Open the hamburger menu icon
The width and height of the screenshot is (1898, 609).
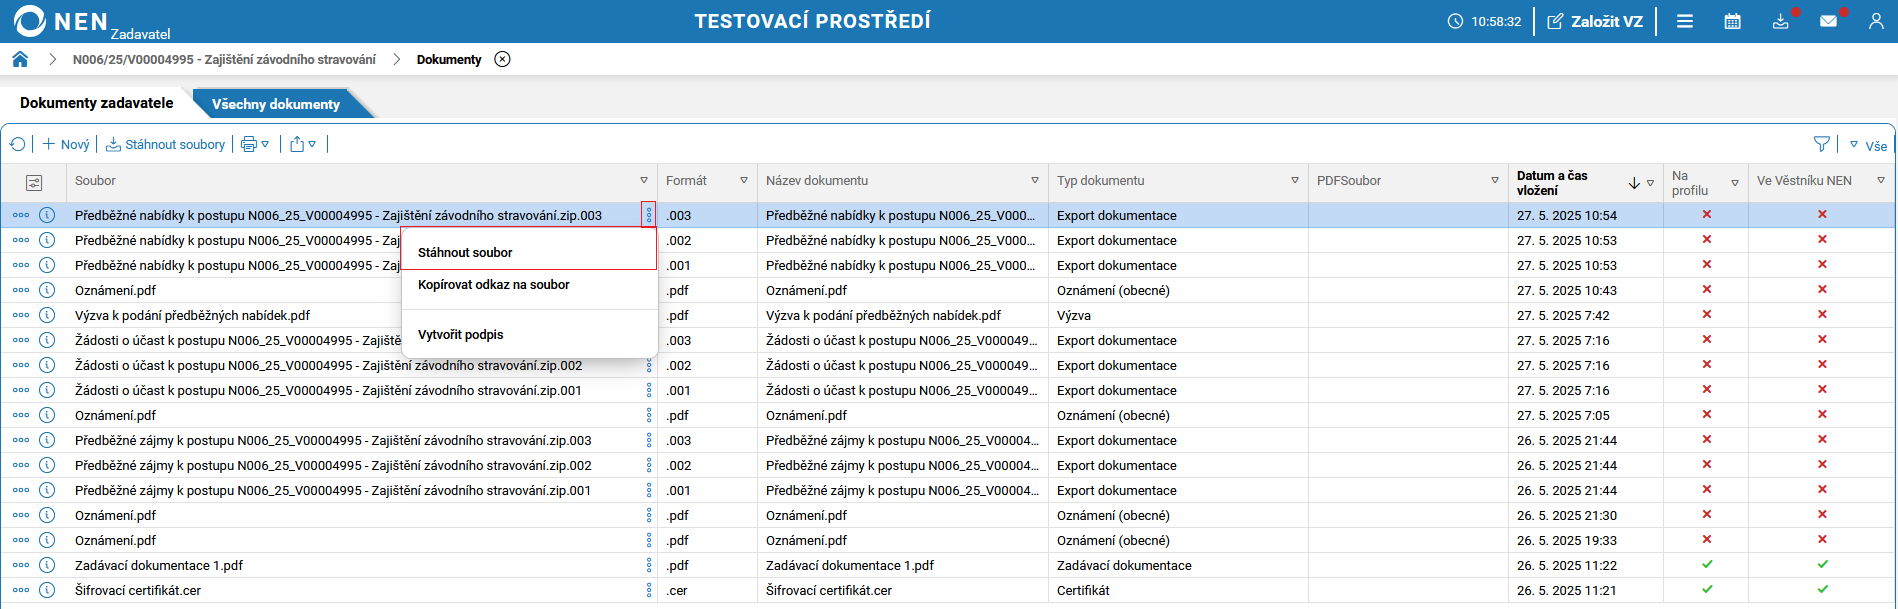1685,21
